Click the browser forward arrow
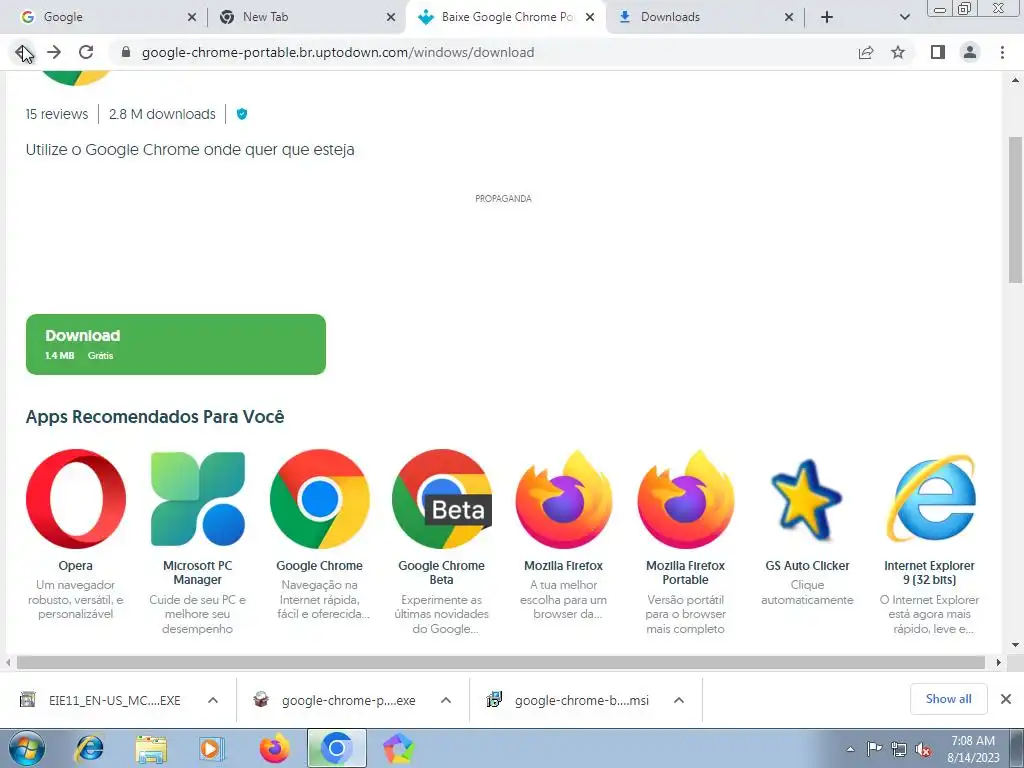 (x=54, y=52)
